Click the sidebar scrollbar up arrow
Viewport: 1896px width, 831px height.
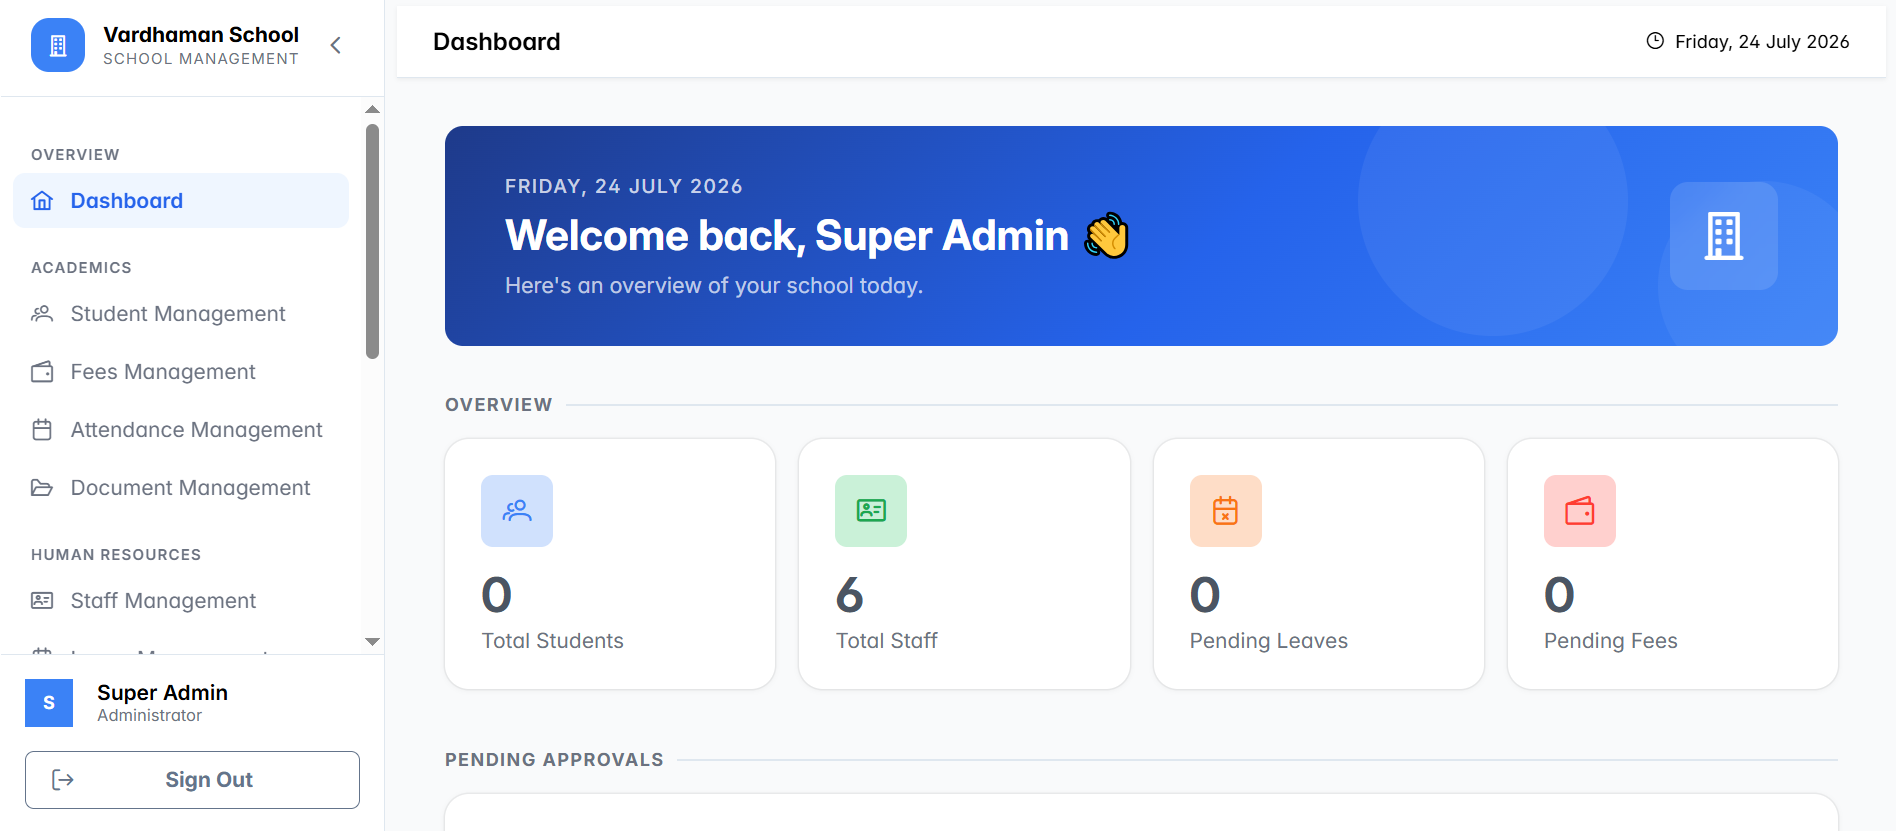(372, 109)
